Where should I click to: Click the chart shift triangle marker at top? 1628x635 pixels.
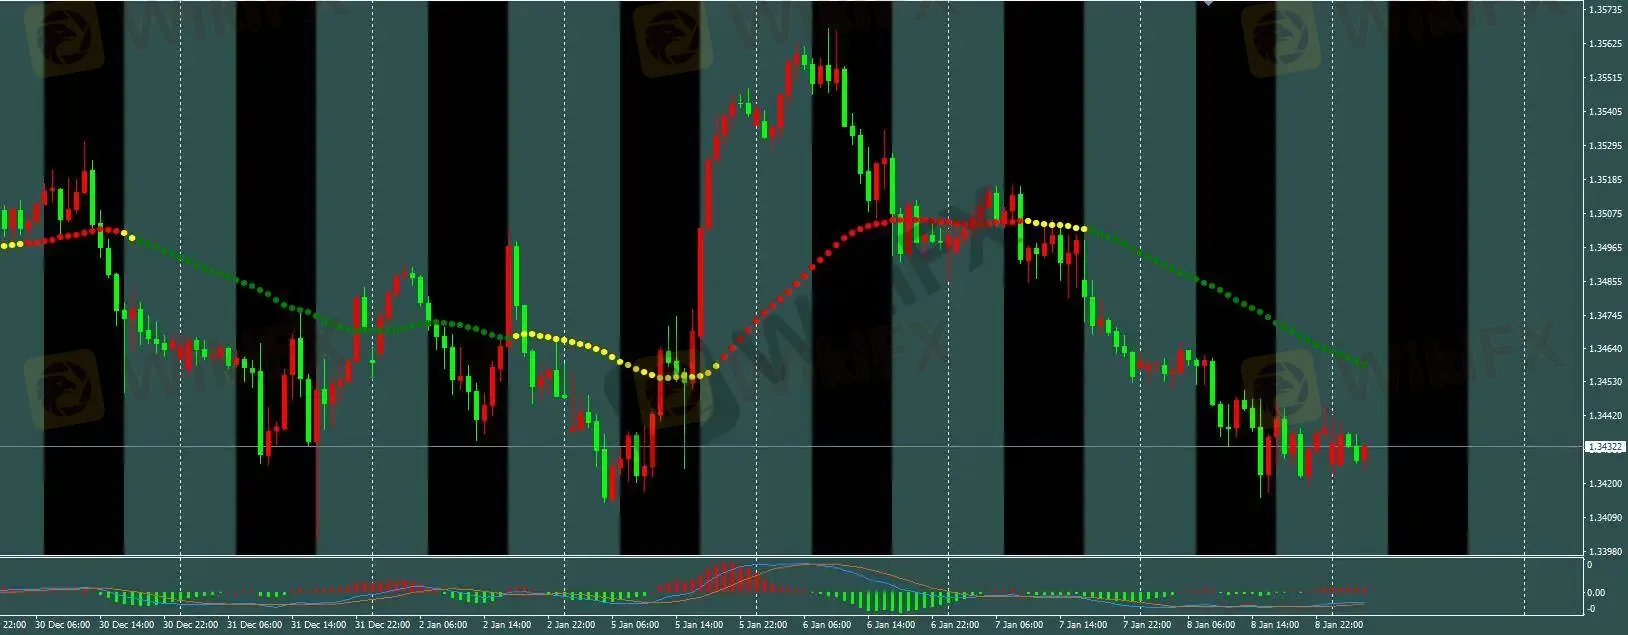point(1208,3)
